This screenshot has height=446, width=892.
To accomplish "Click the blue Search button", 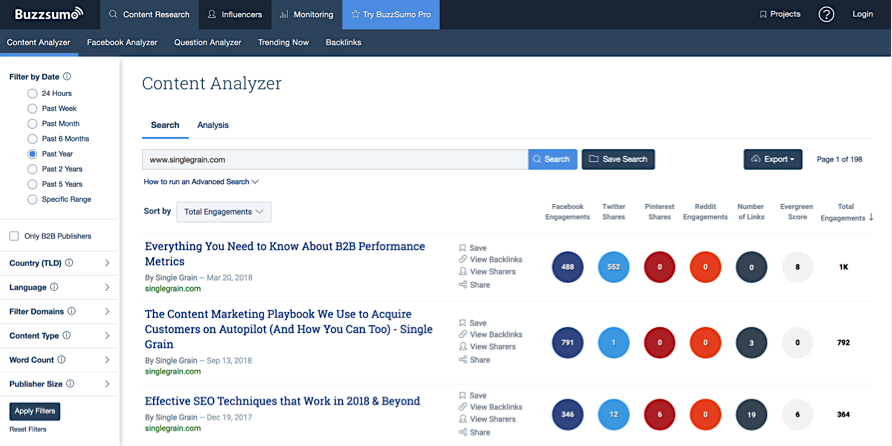I will [x=552, y=159].
